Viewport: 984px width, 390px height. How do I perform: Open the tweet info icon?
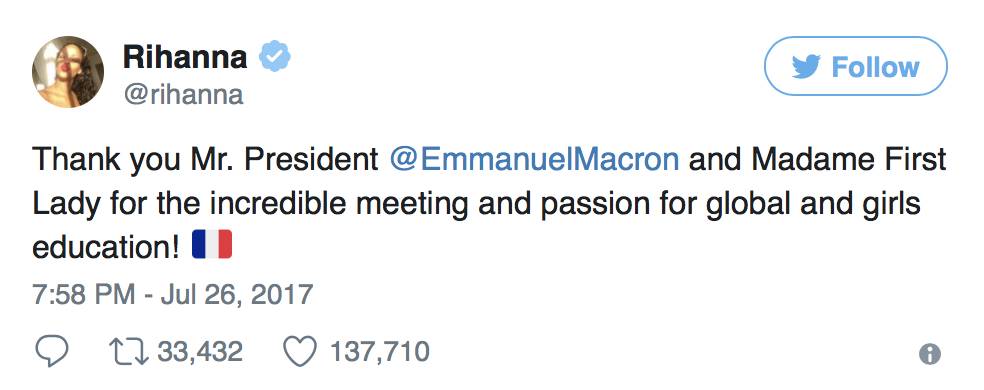coord(929,354)
